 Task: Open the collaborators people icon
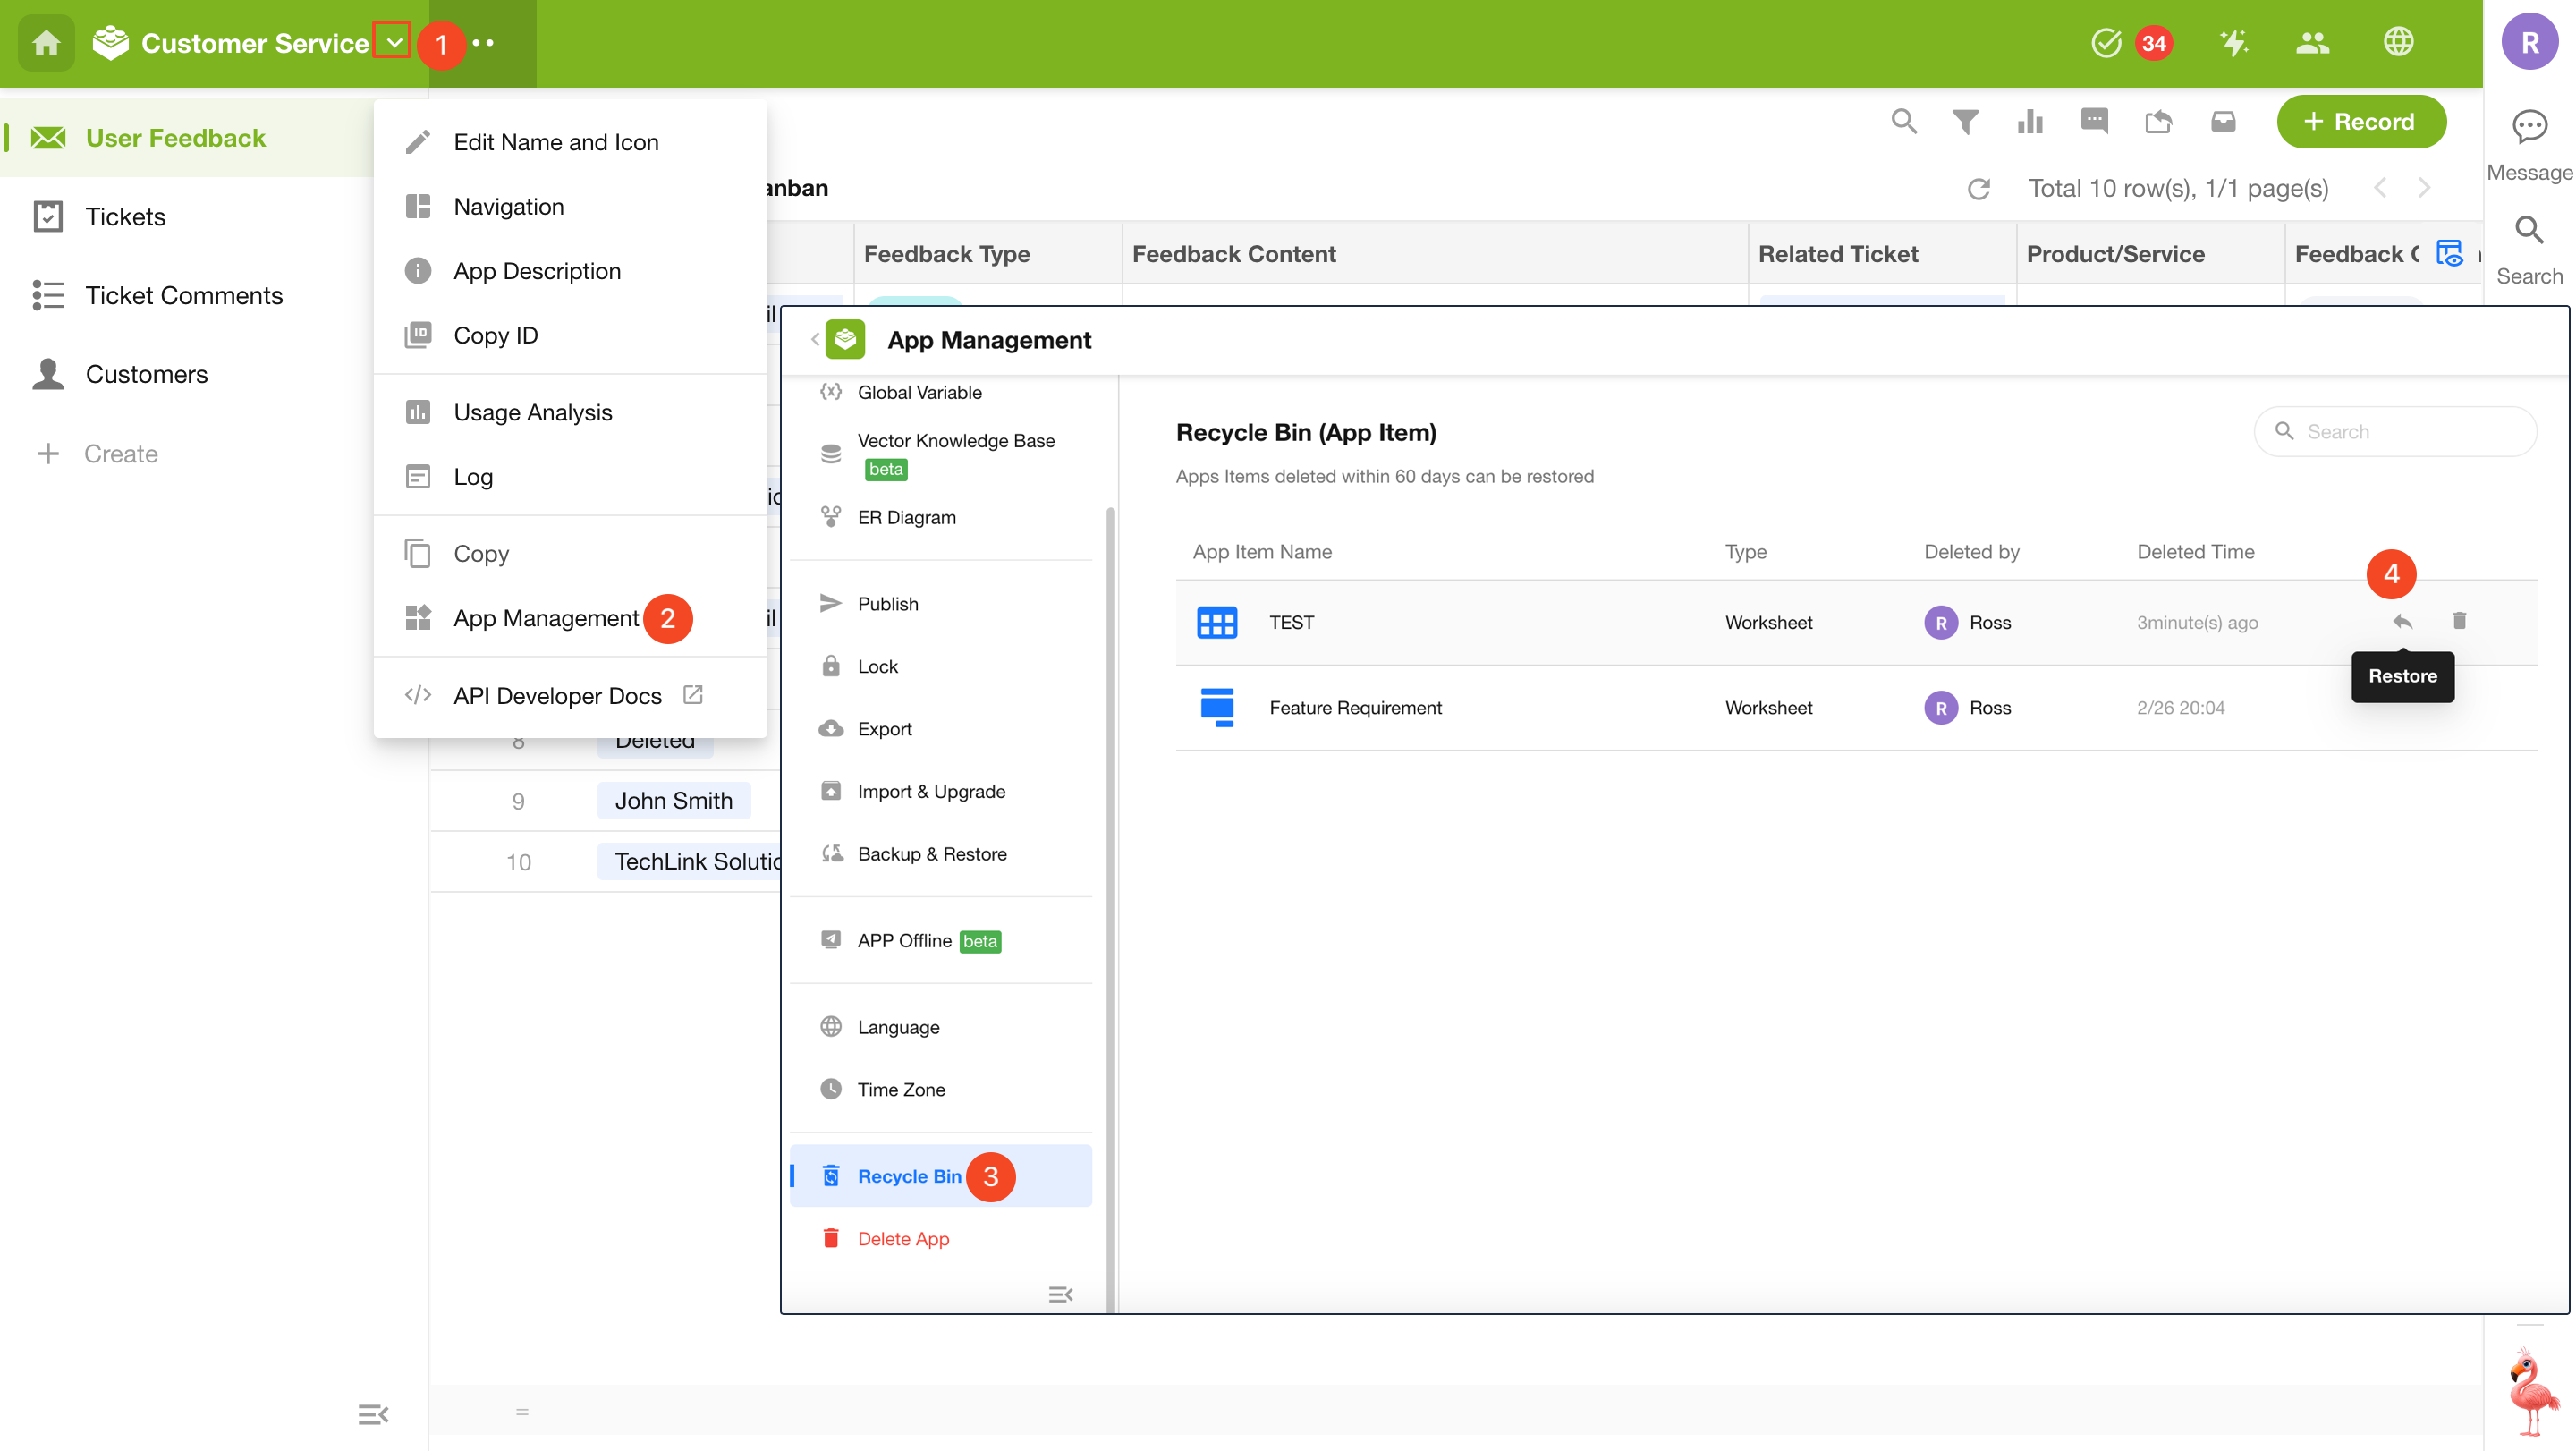point(2312,43)
